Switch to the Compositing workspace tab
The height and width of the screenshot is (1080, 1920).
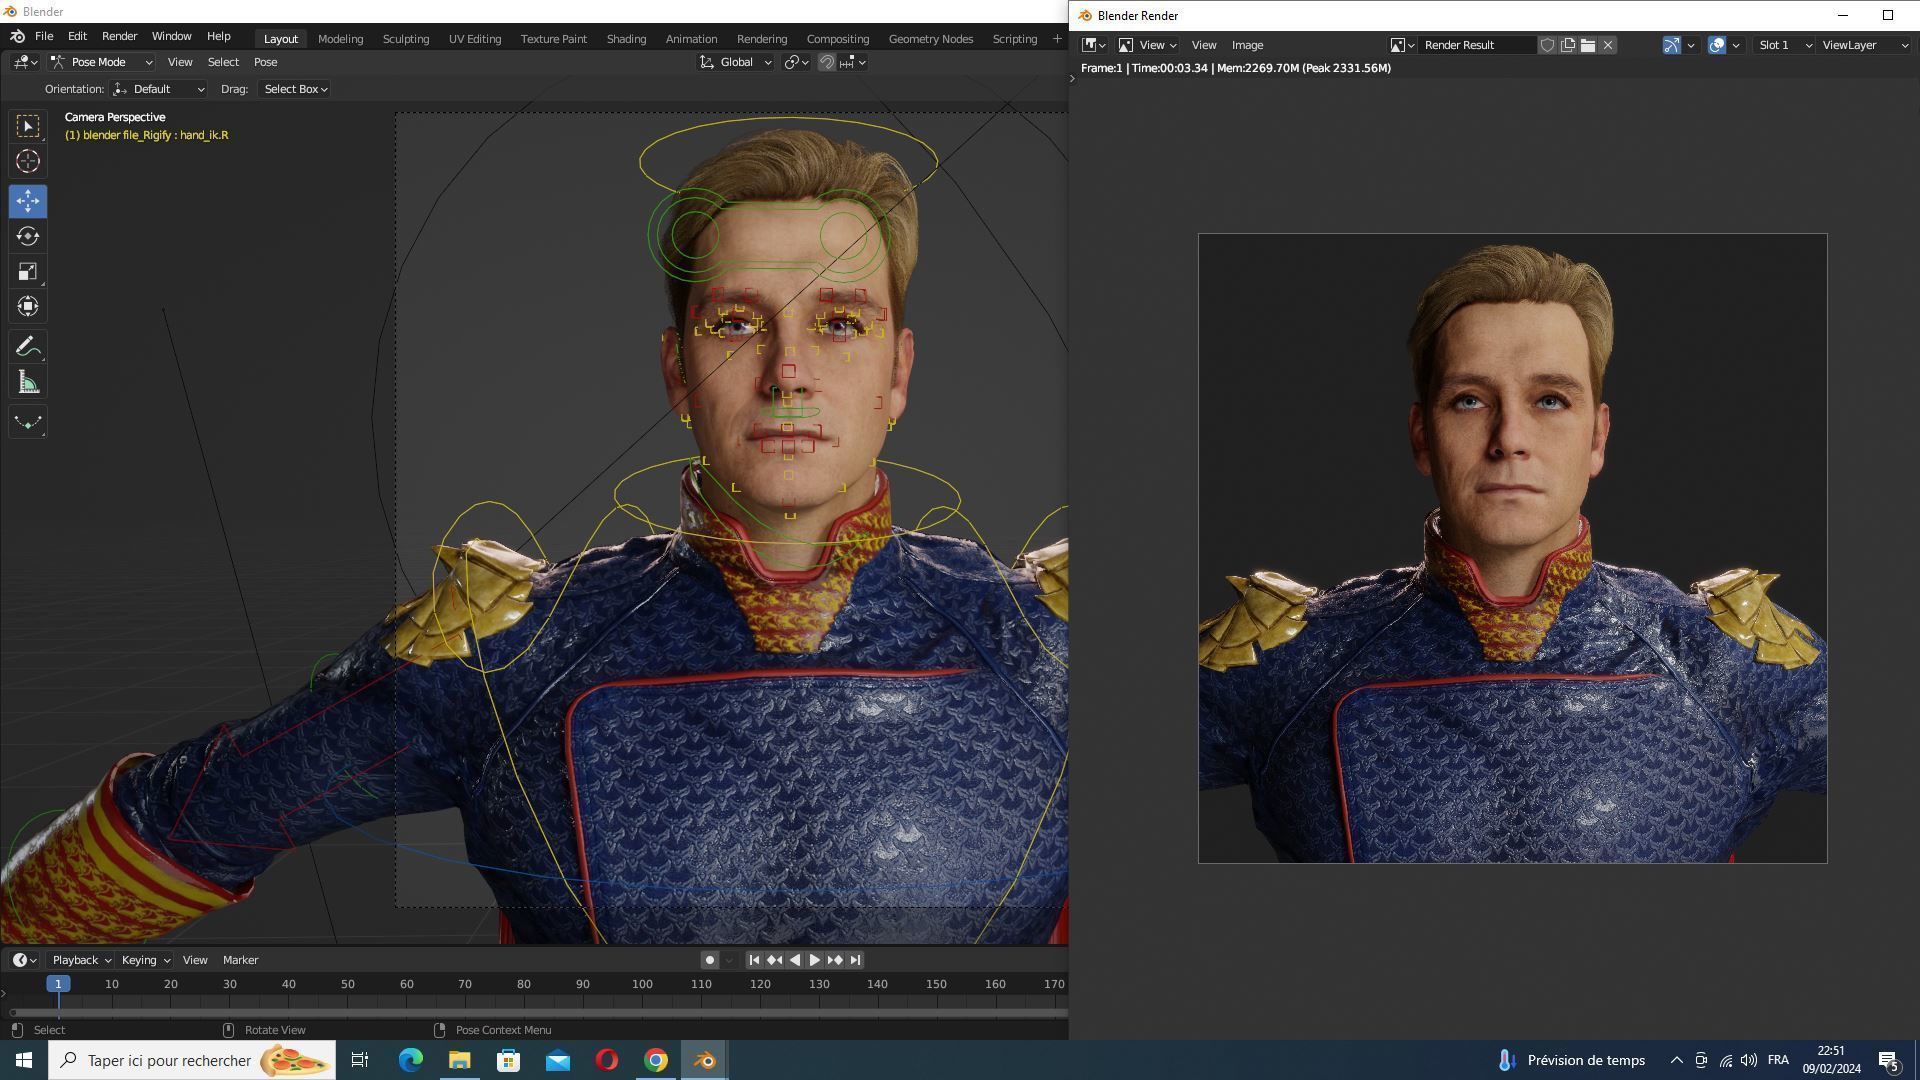838,39
